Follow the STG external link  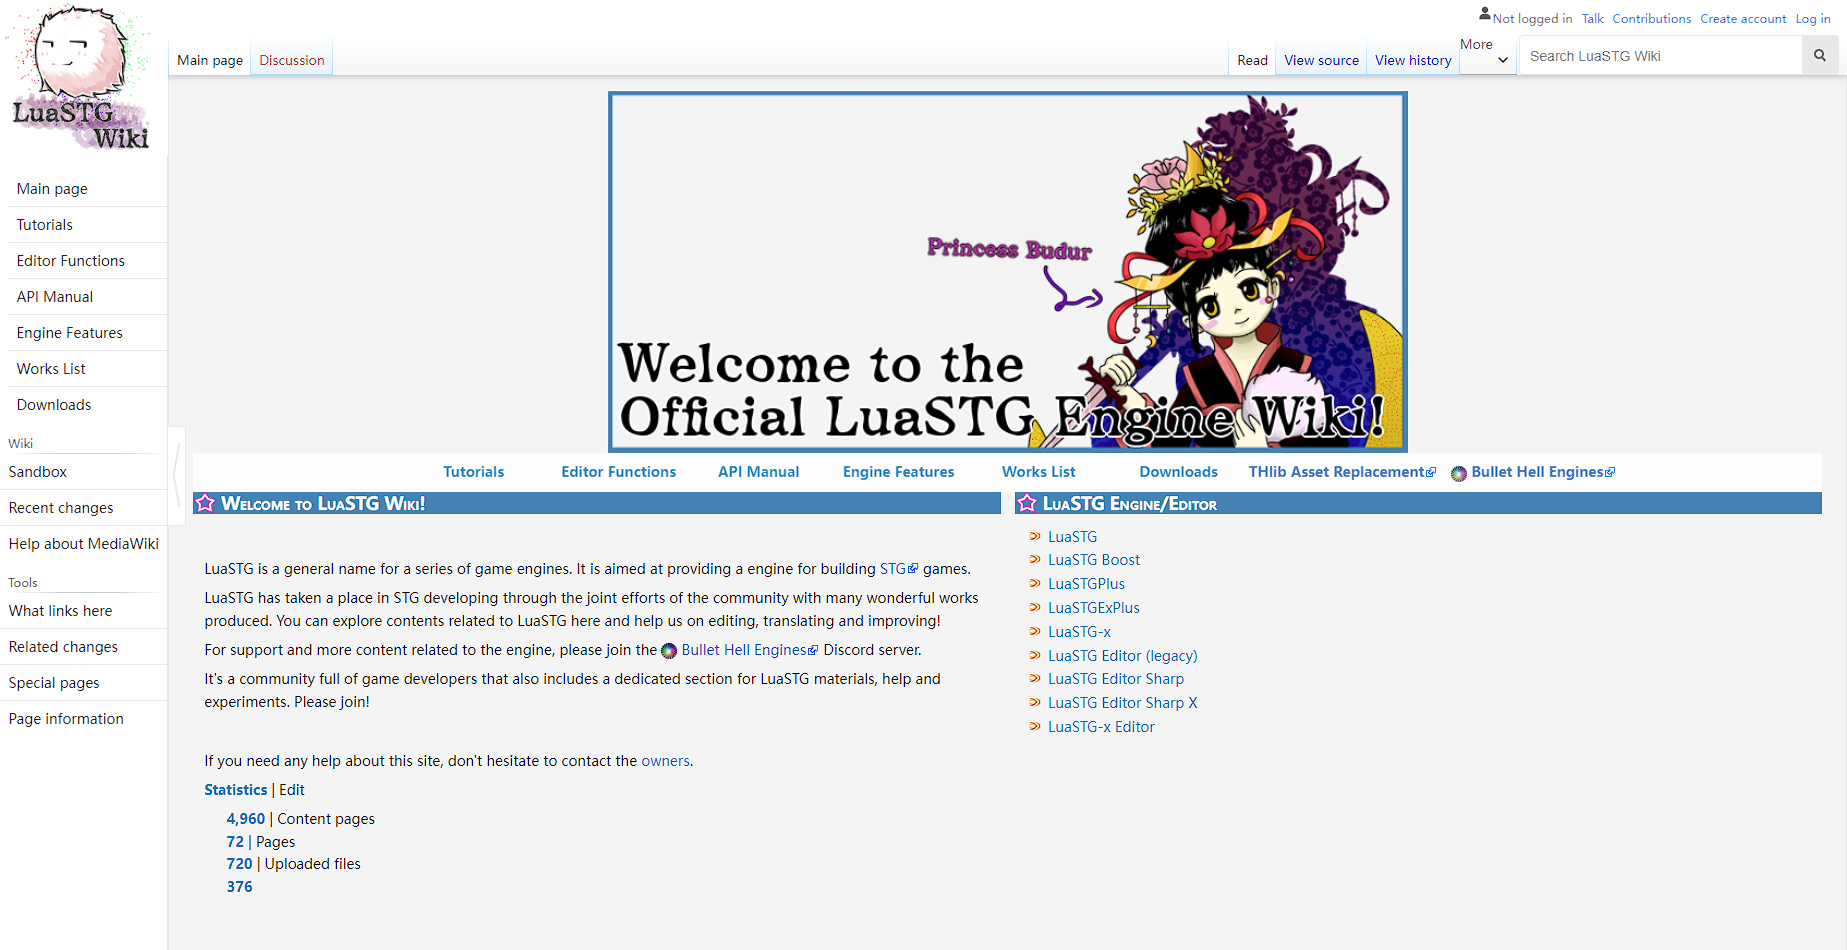tap(898, 569)
